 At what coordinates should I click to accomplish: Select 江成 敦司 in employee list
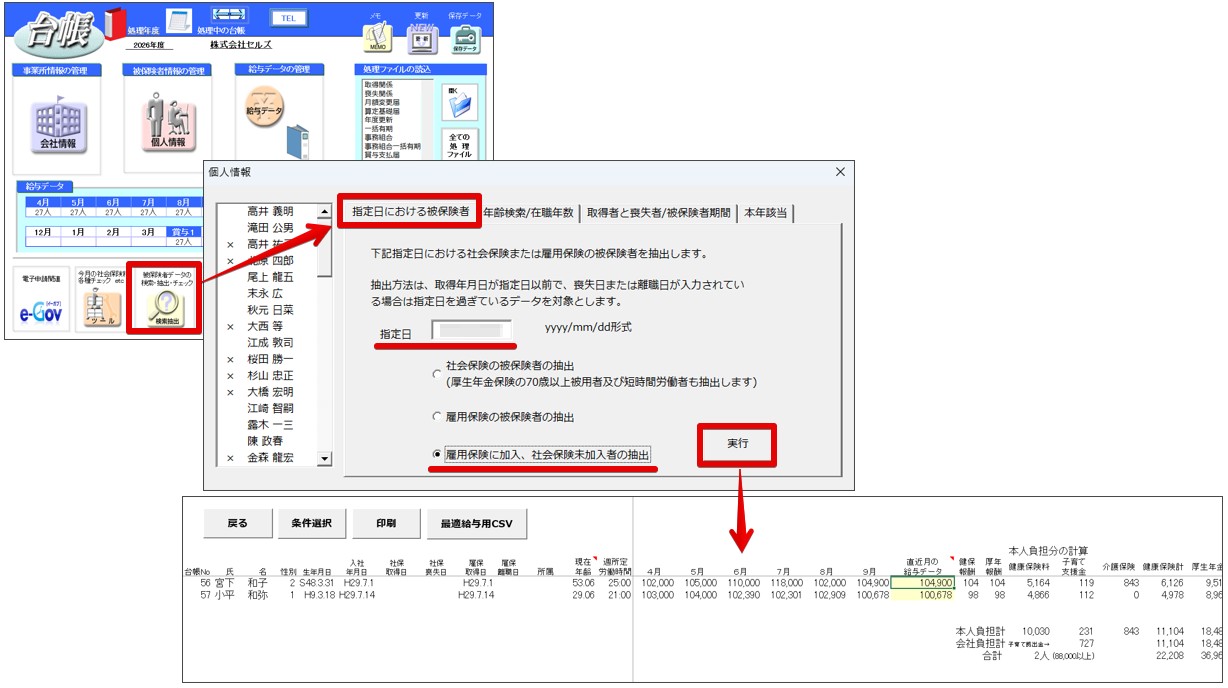(x=271, y=342)
